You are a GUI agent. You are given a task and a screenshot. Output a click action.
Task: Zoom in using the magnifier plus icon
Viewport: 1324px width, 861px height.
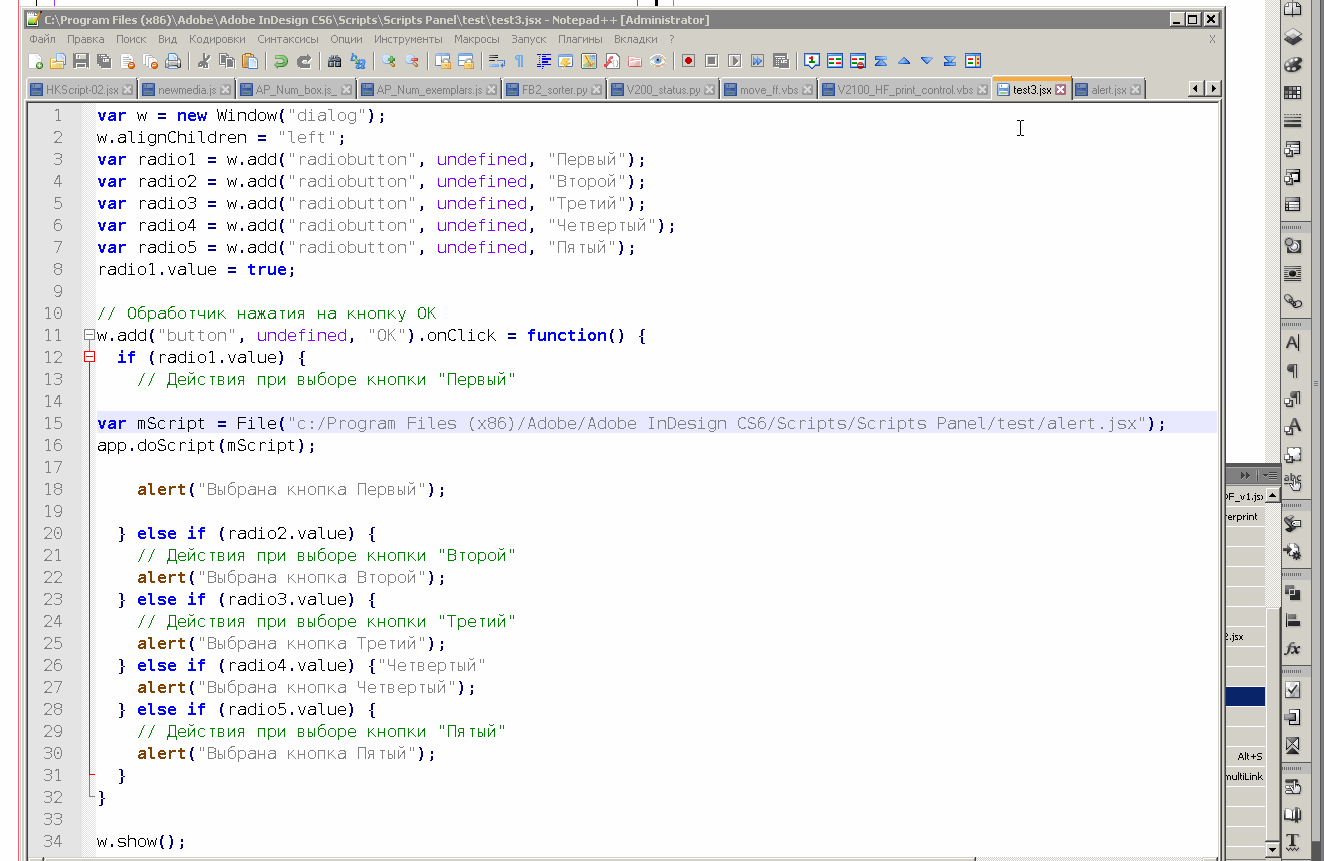[389, 61]
